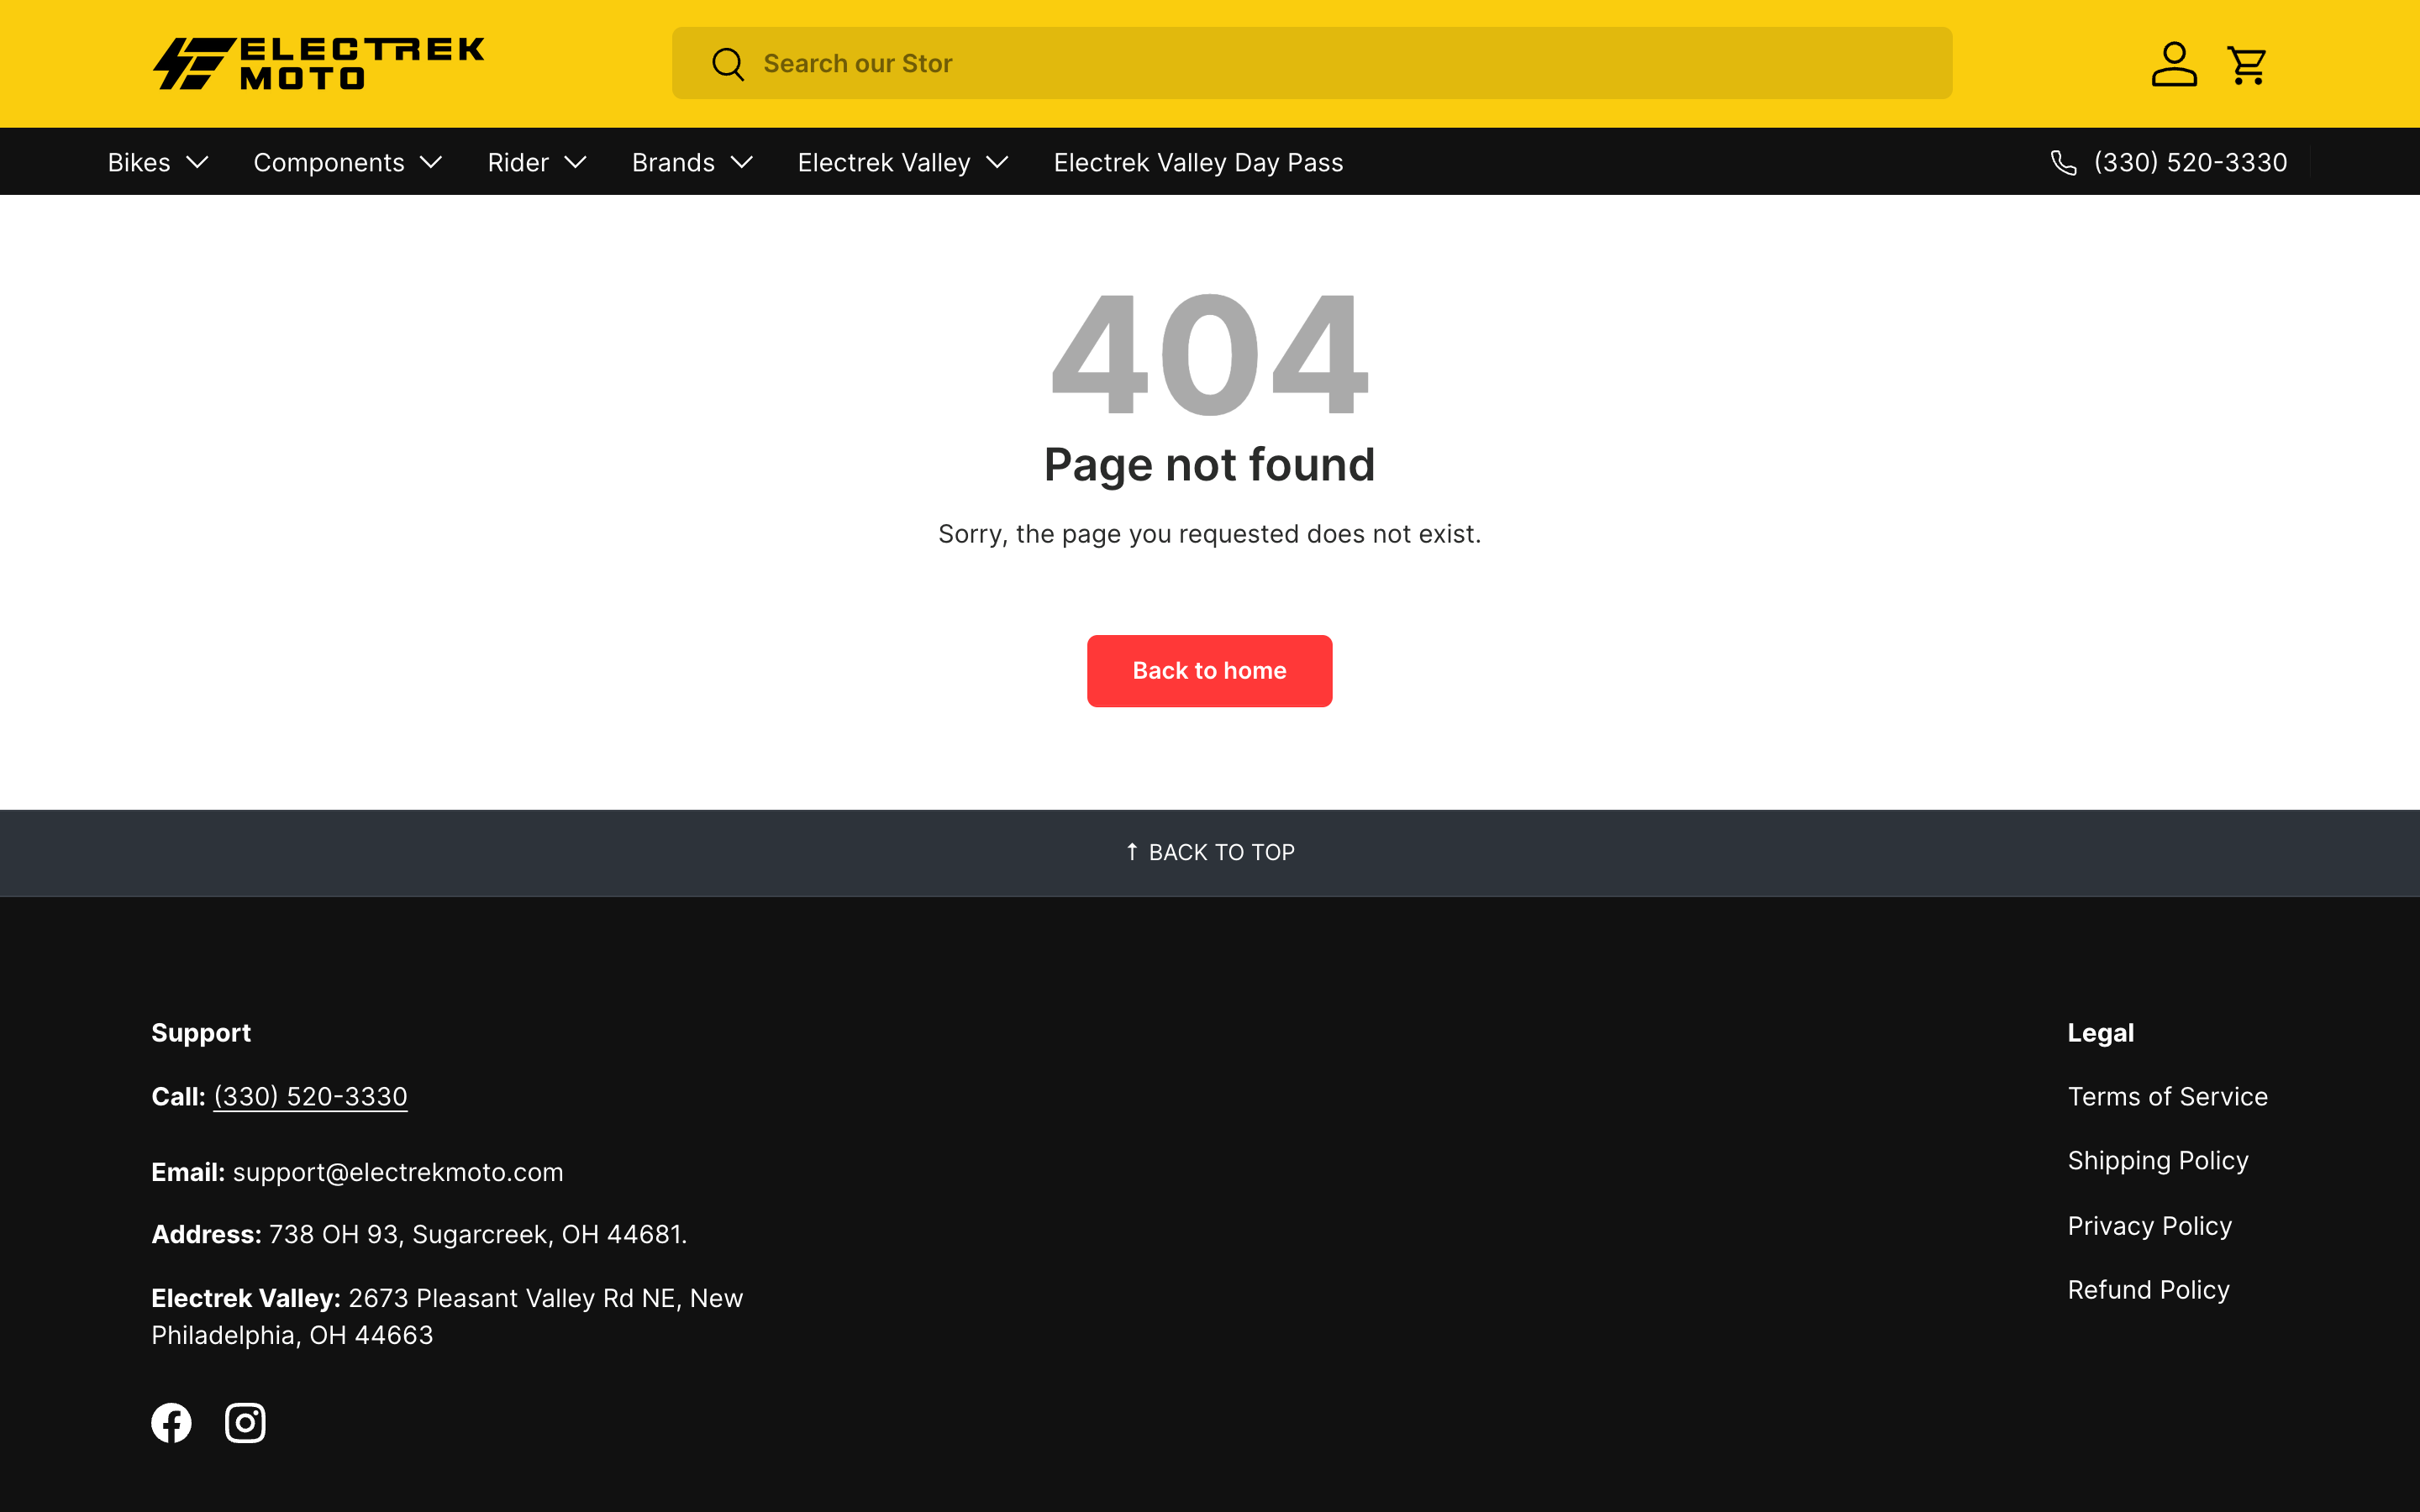The height and width of the screenshot is (1512, 2420).
Task: Click the Back to Top arrow
Action: [1131, 852]
